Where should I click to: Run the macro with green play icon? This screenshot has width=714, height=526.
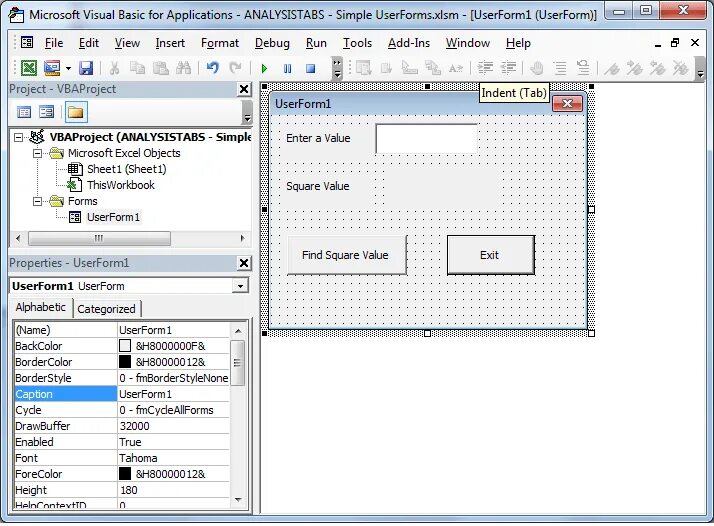point(264,69)
